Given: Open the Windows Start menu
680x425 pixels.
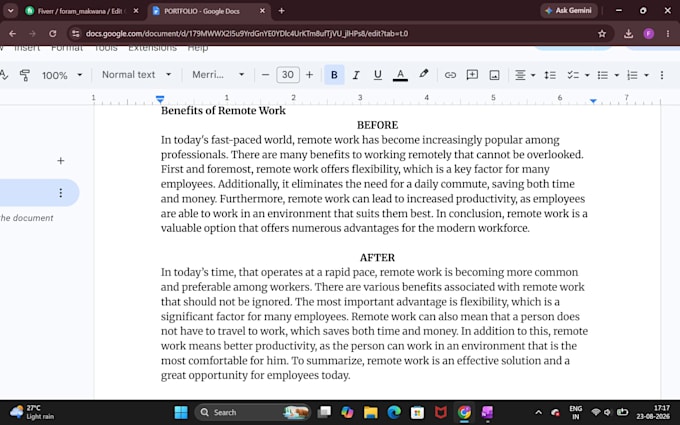Looking at the screenshot, I should tap(181, 412).
